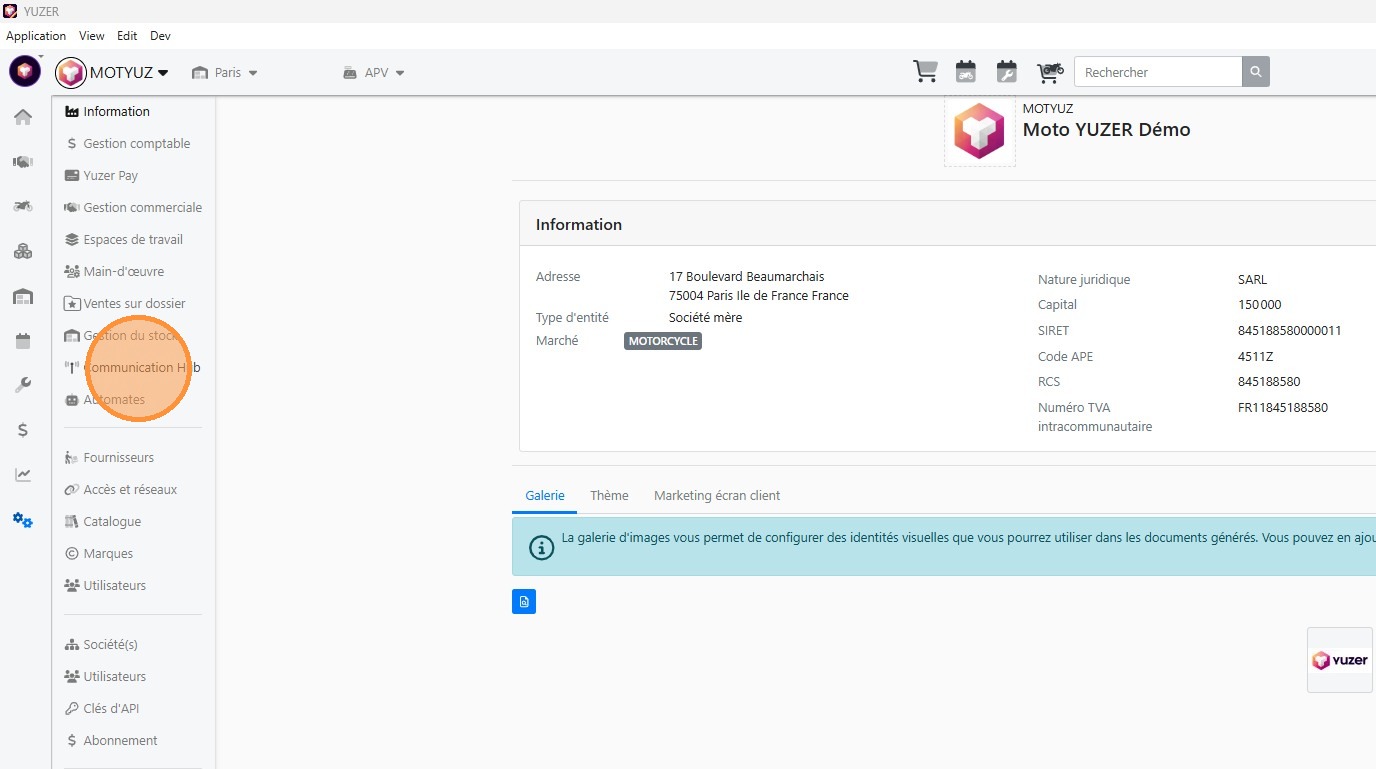Focus the Rechercher search field

click(1158, 72)
